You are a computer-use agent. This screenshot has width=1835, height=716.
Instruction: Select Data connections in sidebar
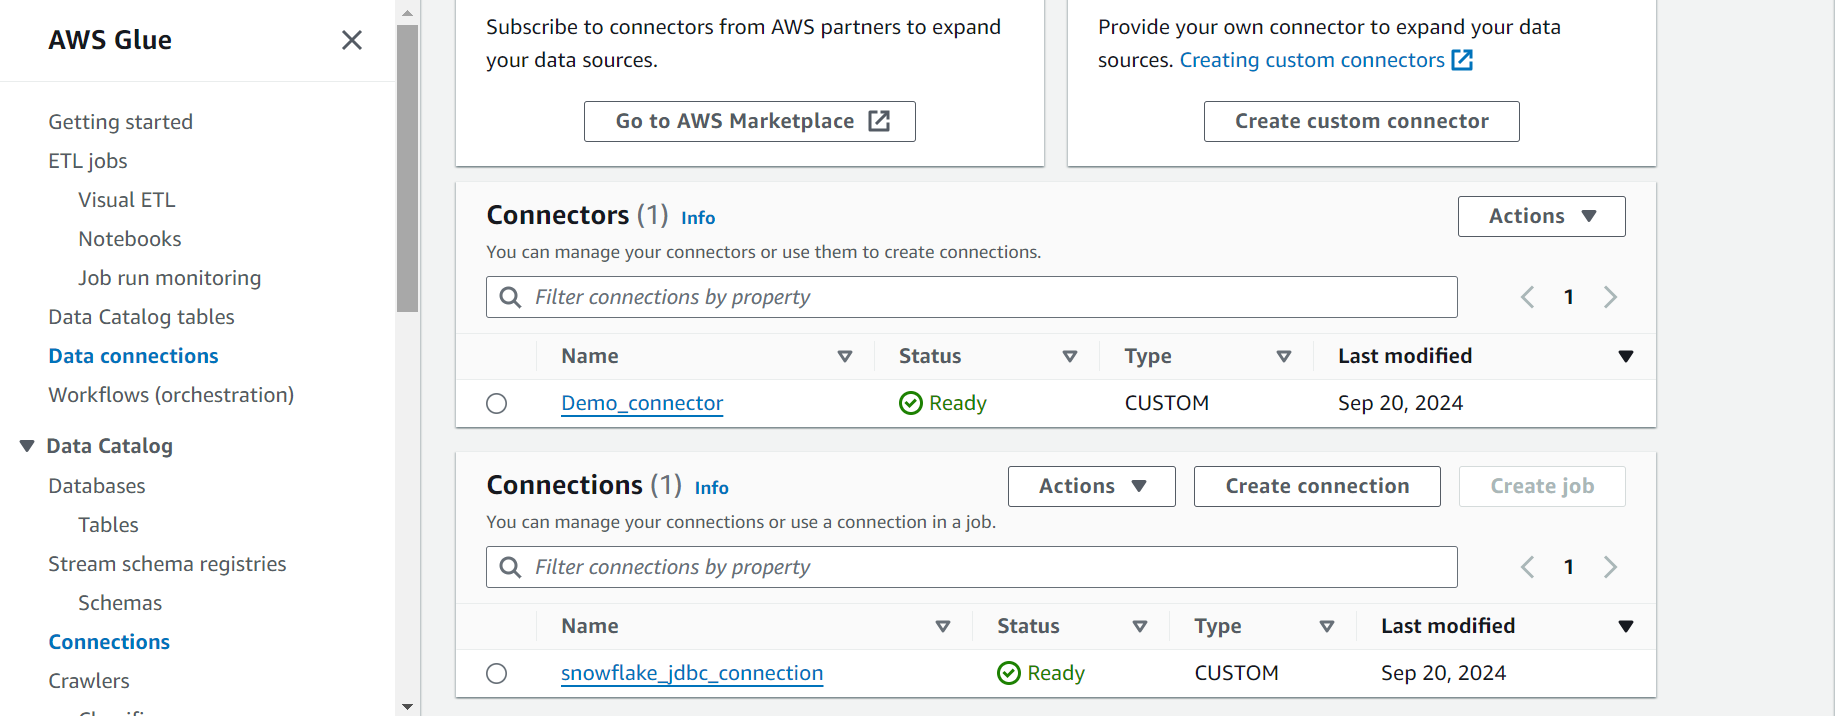[133, 356]
